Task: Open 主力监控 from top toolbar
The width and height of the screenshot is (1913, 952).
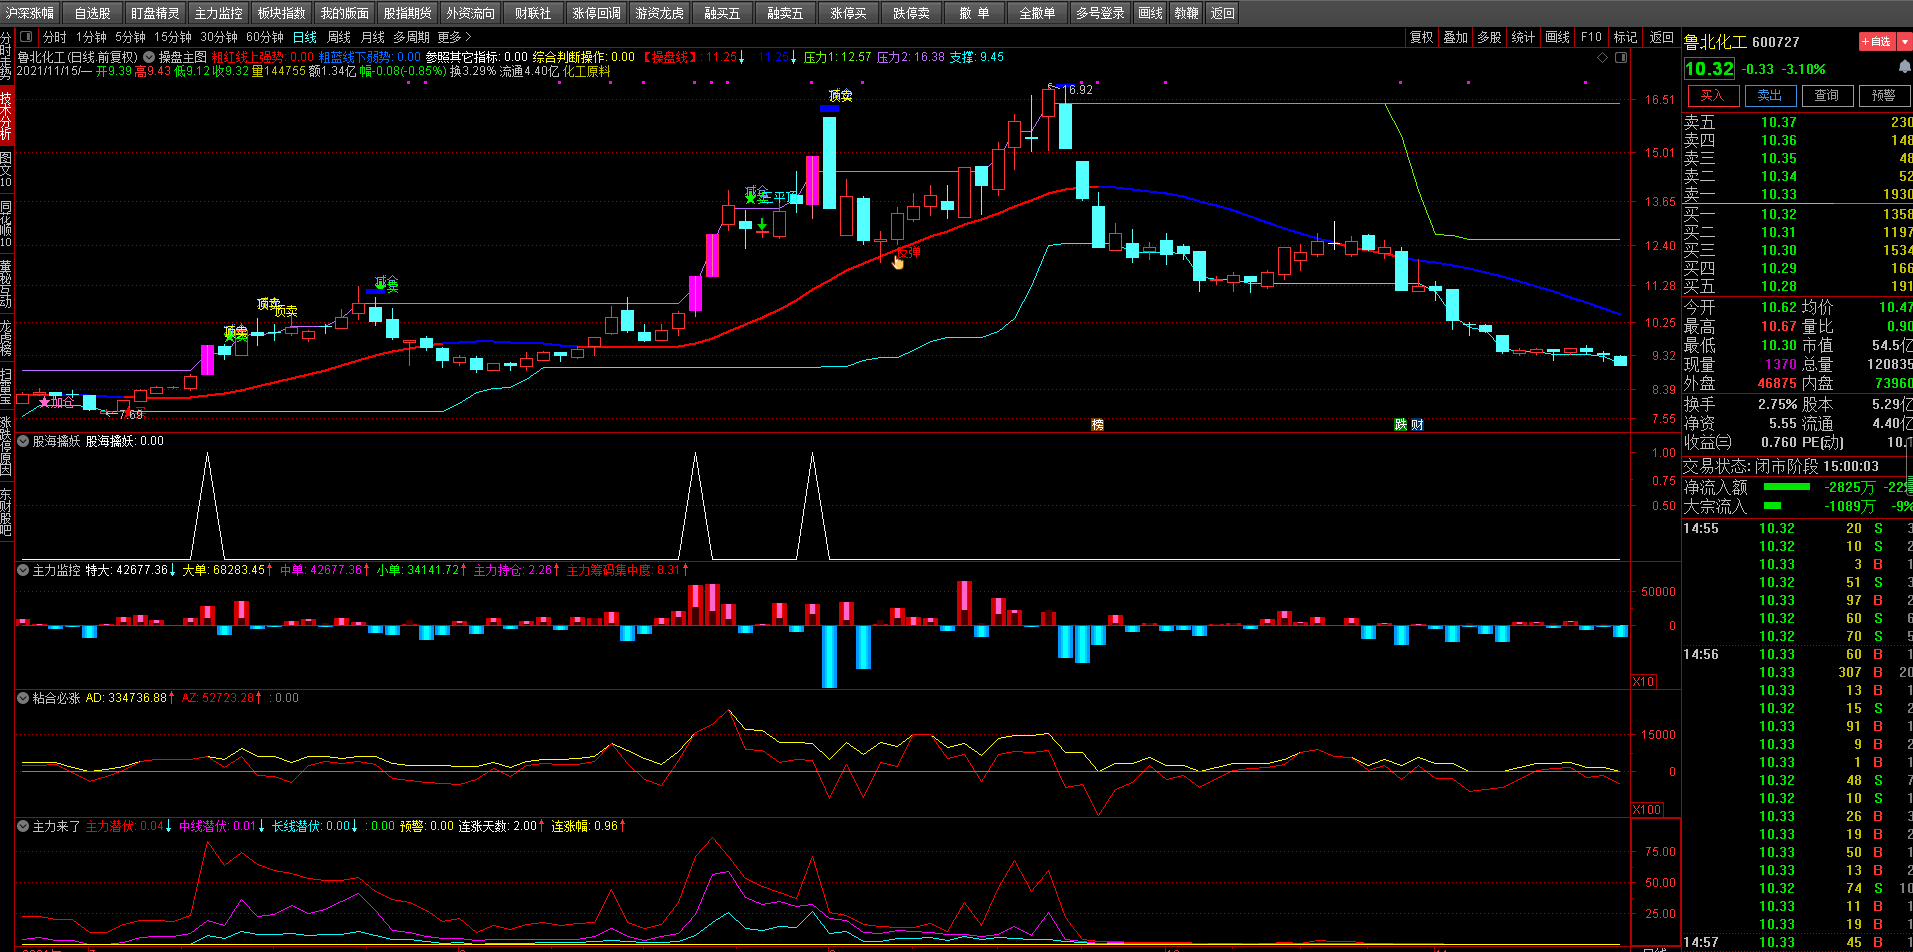Action: pos(218,13)
